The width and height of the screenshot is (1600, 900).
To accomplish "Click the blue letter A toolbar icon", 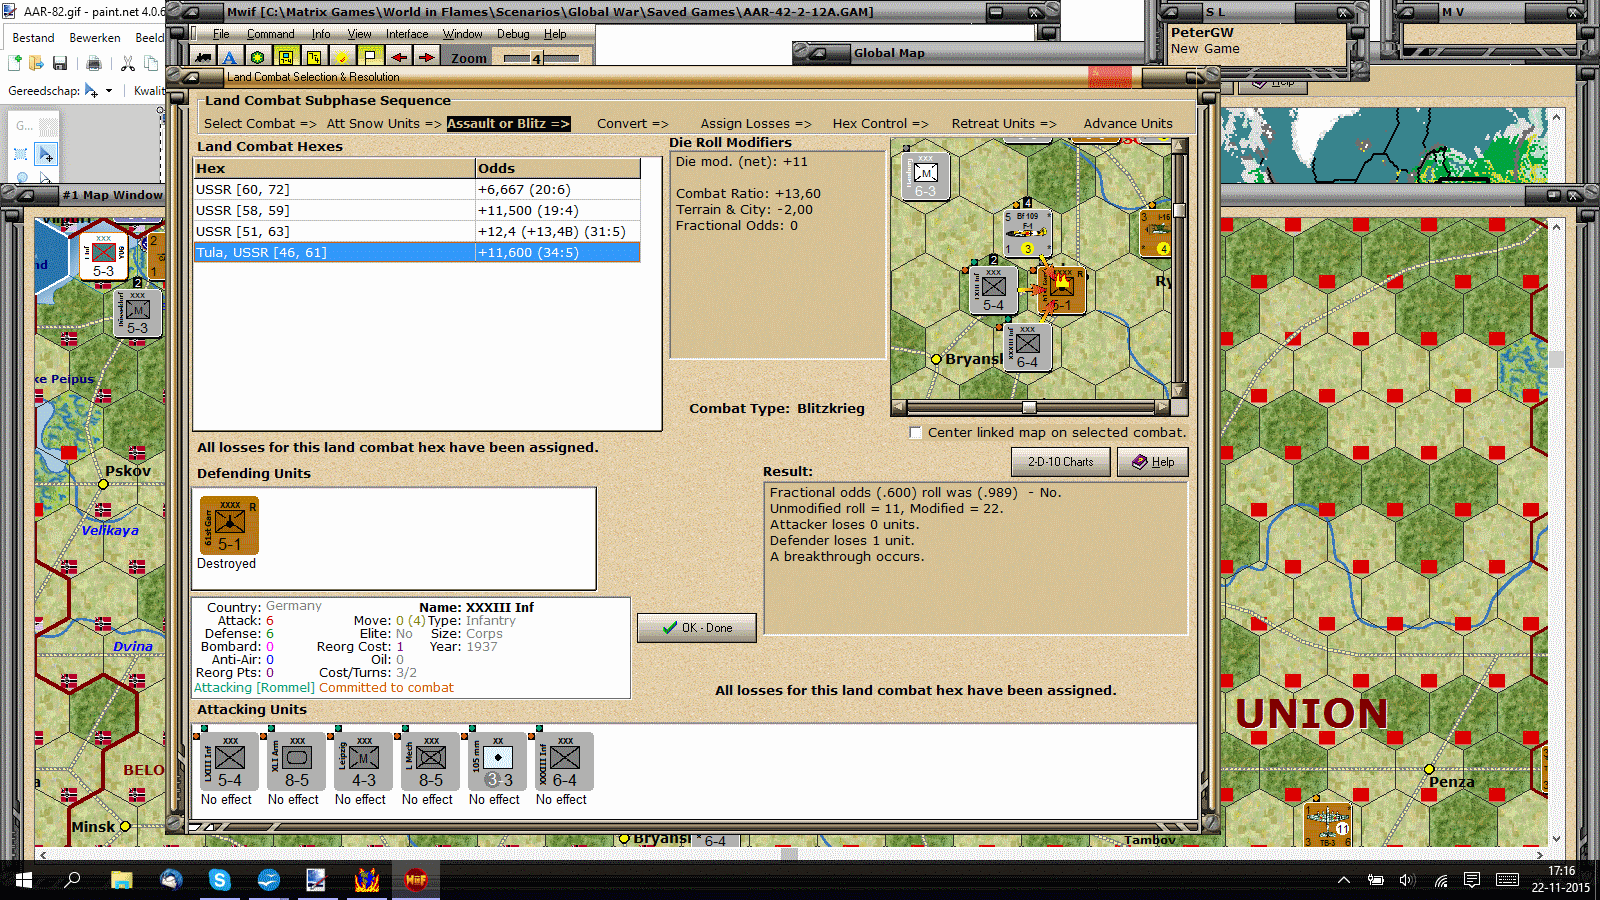I will pyautogui.click(x=230, y=57).
